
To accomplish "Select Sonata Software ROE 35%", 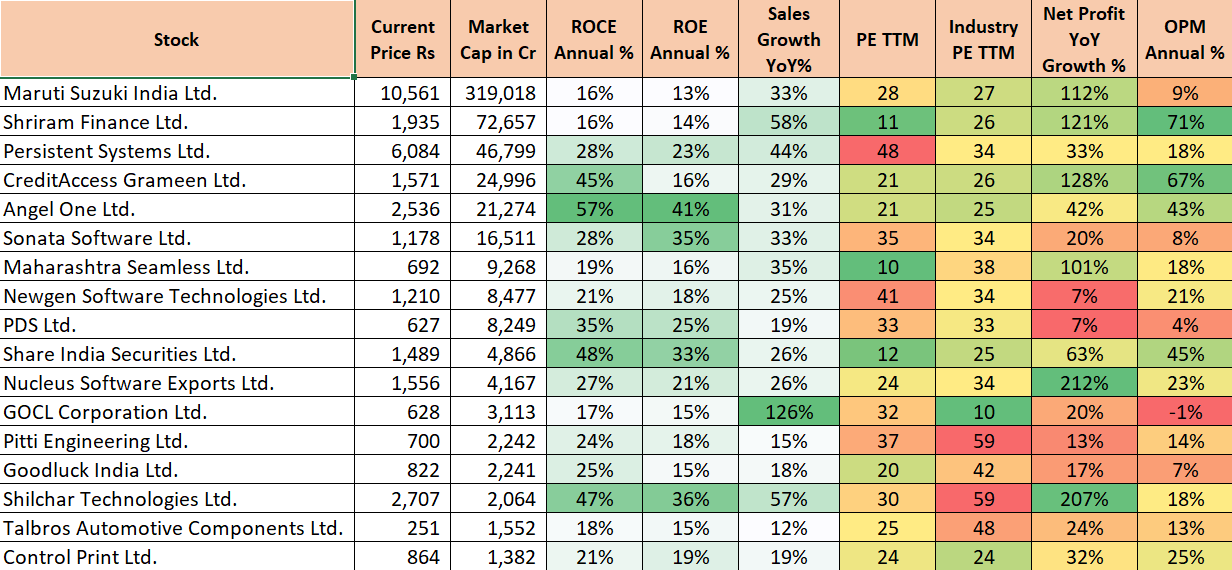I will 690,239.
